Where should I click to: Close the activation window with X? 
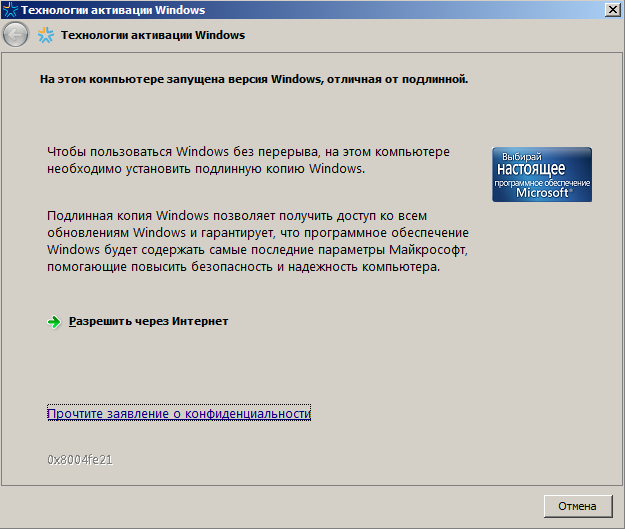[x=613, y=10]
